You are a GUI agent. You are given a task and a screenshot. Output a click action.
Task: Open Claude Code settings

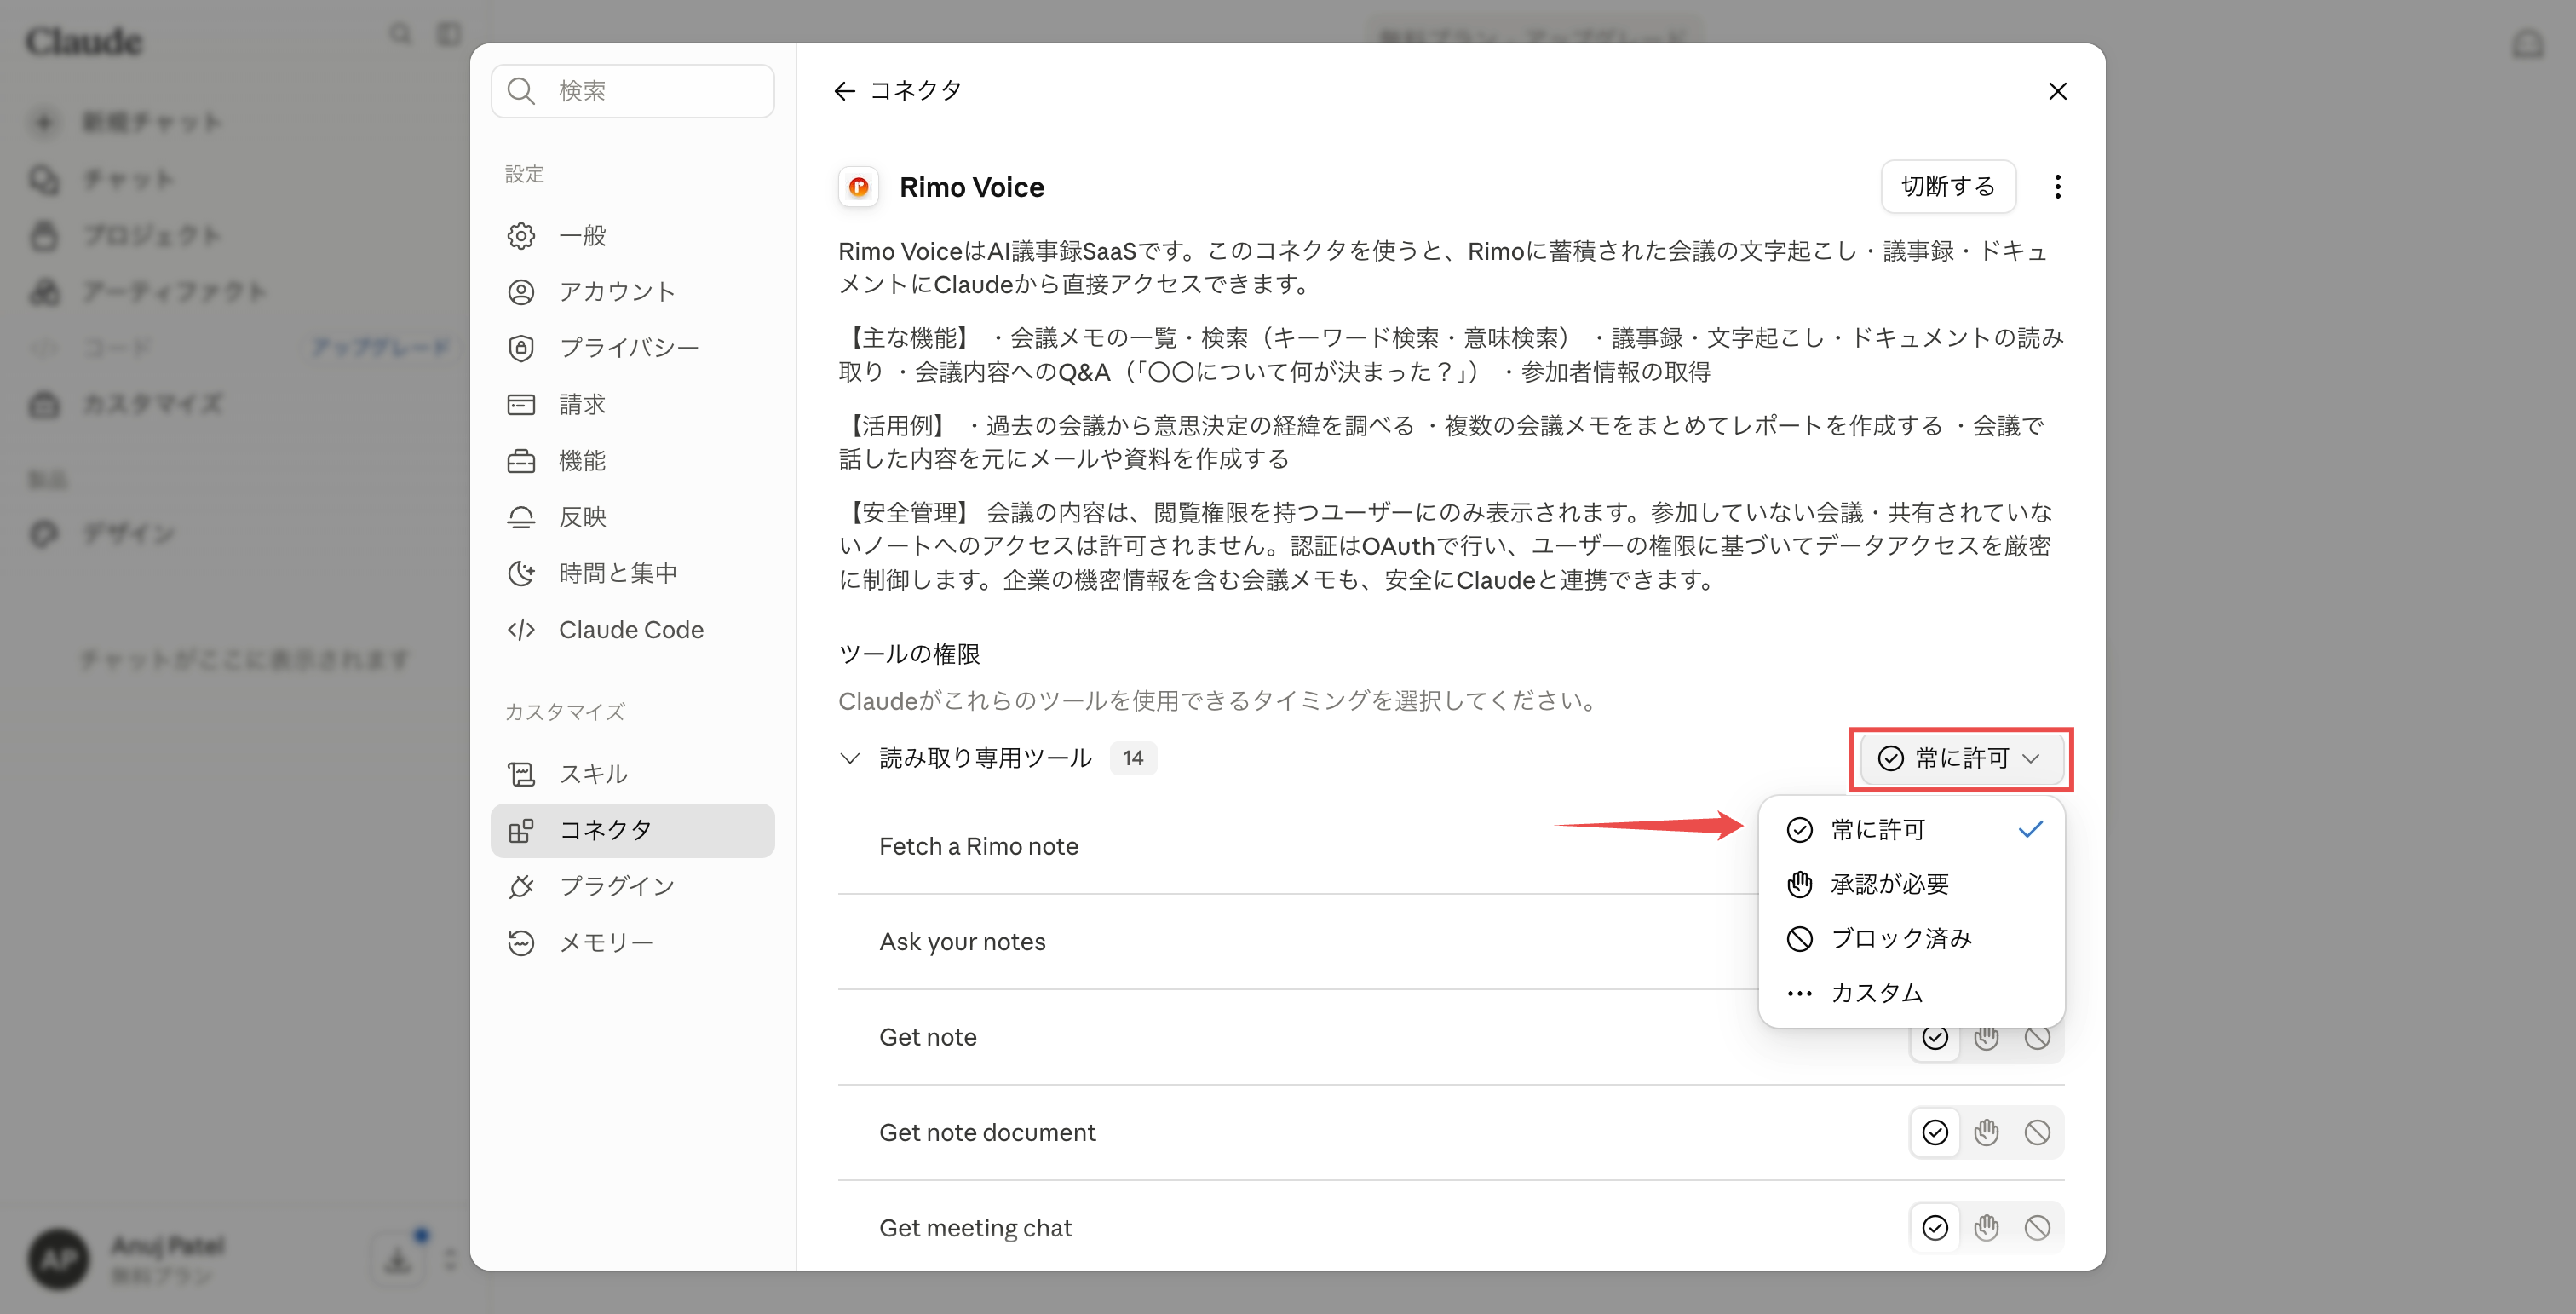(632, 630)
